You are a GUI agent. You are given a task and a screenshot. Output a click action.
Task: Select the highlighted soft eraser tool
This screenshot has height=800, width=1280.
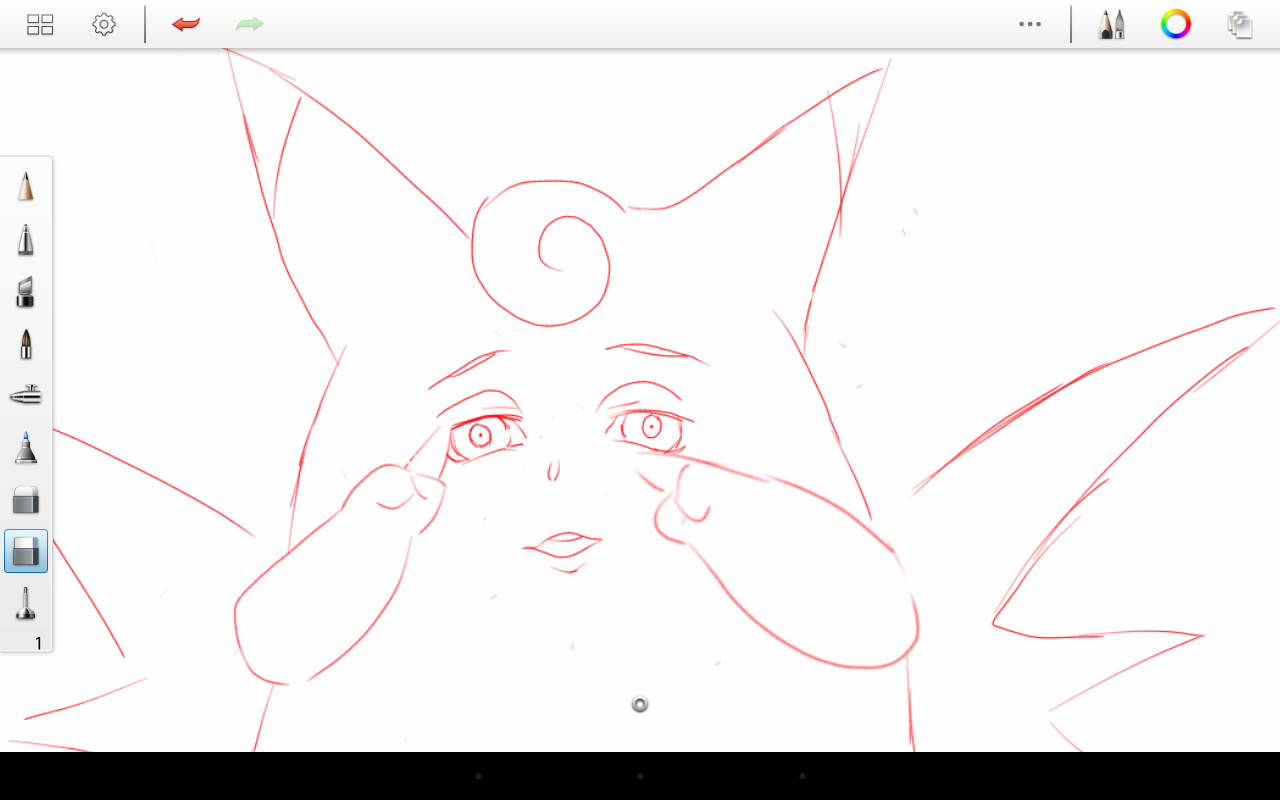tap(26, 551)
